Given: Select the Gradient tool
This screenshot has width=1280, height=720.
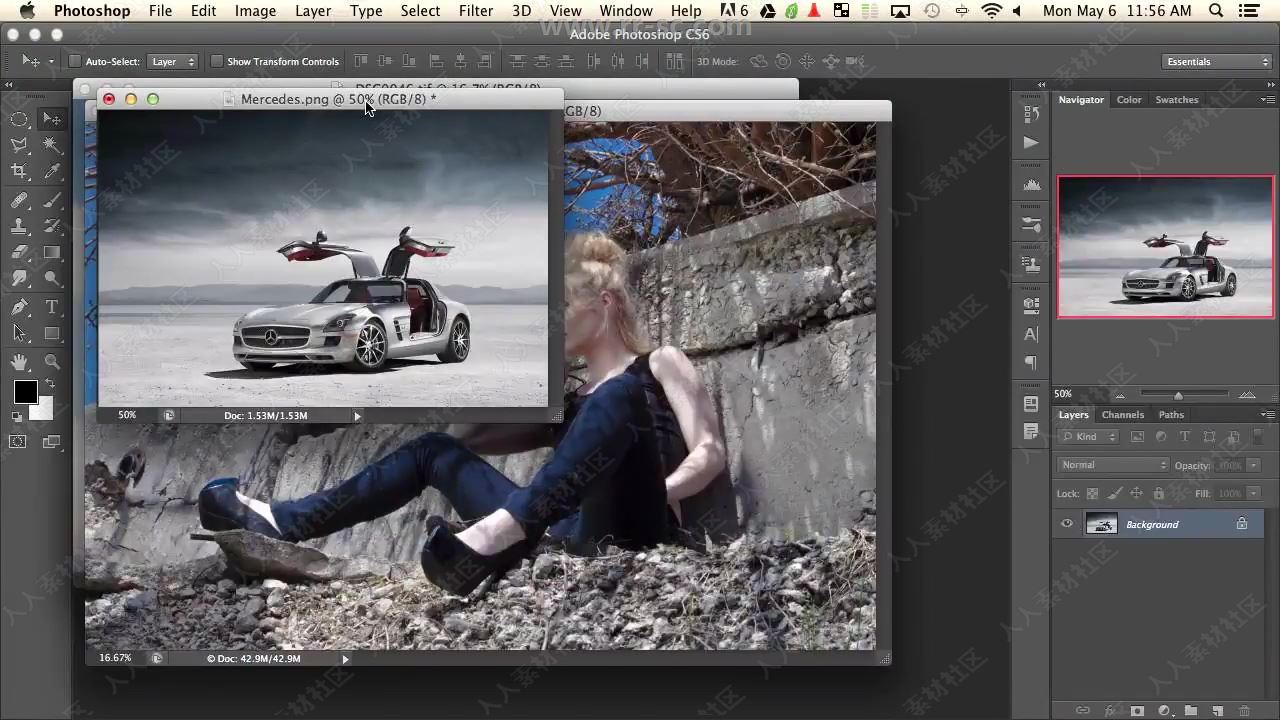Looking at the screenshot, I should click(52, 253).
